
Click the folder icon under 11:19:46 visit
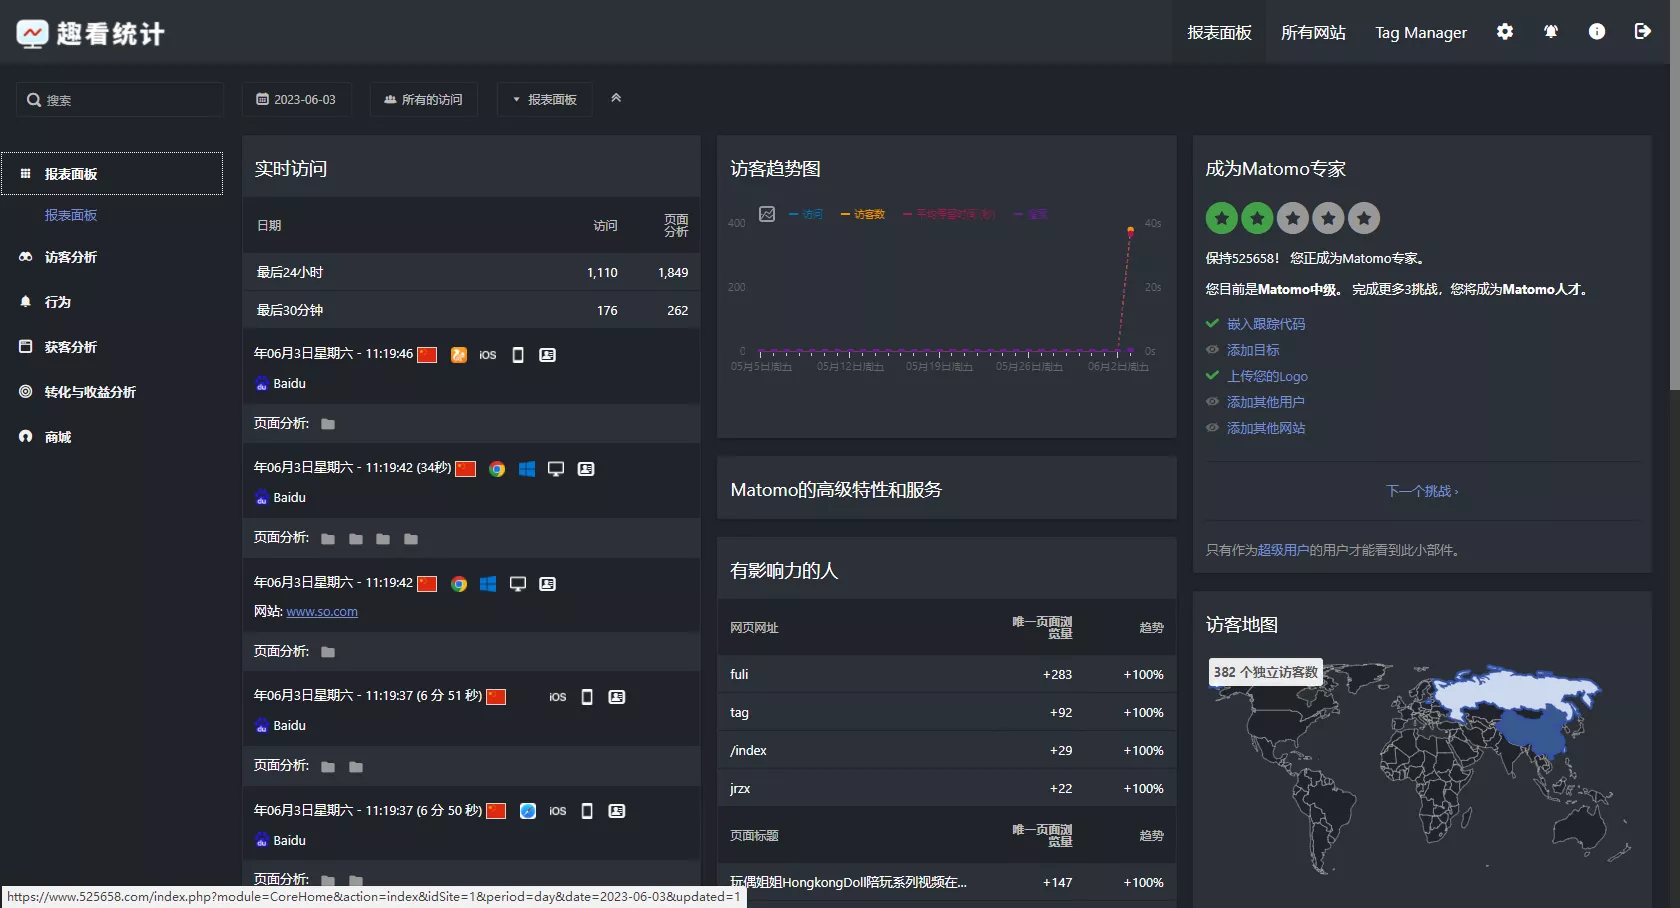pos(328,424)
